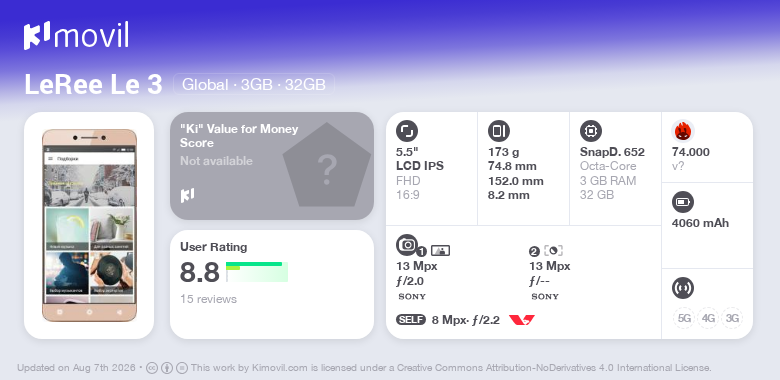Click the small Ki logo in score card
780x380 pixels.
187,195
